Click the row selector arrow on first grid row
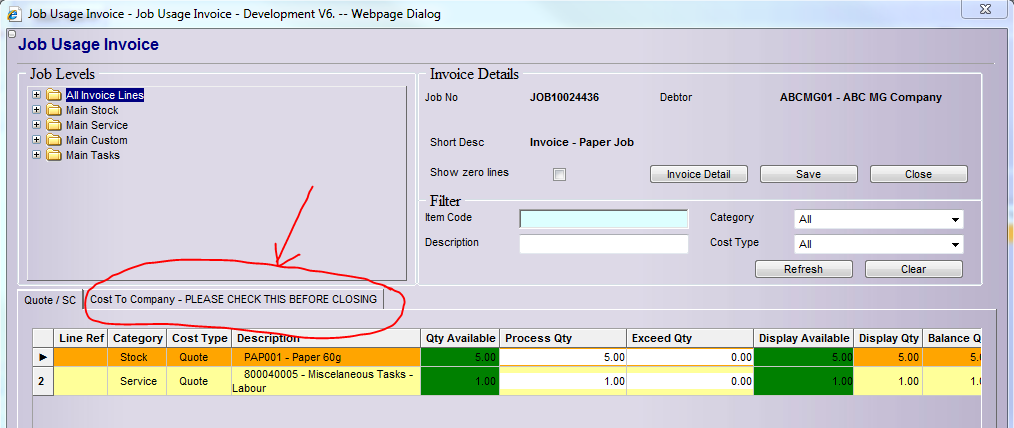 [x=43, y=357]
